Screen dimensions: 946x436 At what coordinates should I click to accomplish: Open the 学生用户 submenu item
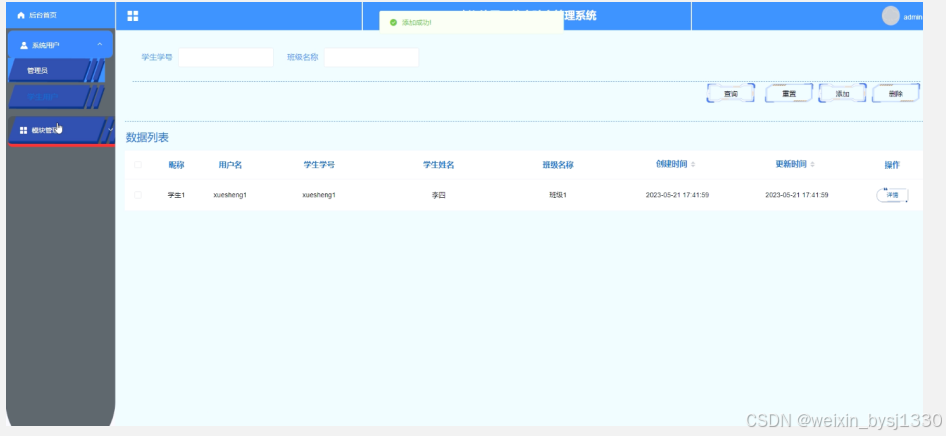click(56, 96)
